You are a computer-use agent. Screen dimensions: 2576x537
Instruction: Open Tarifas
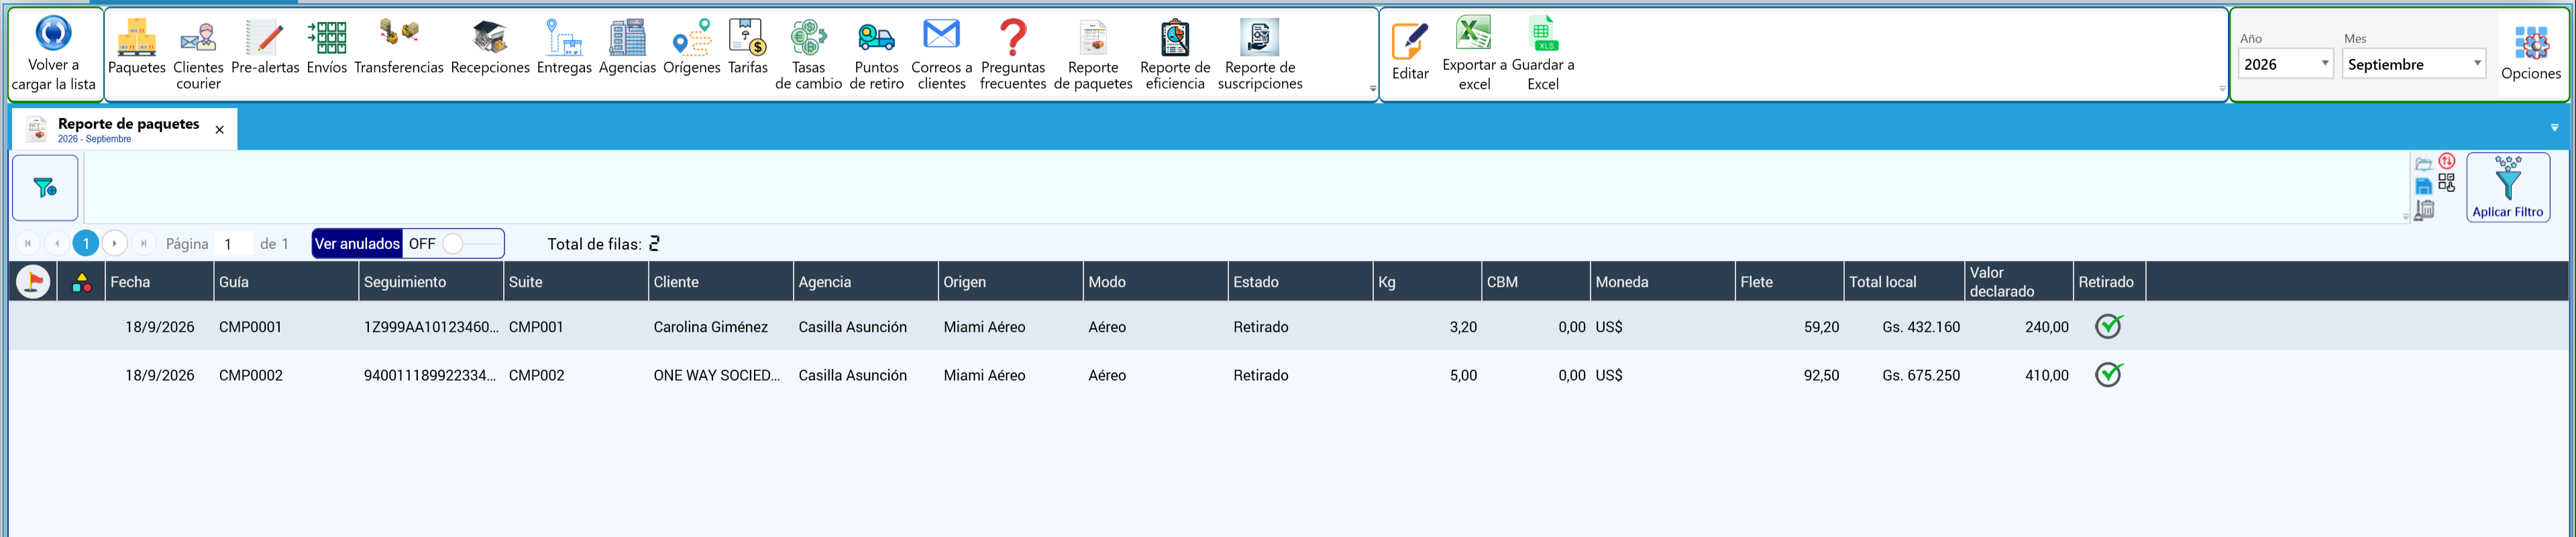tap(748, 47)
